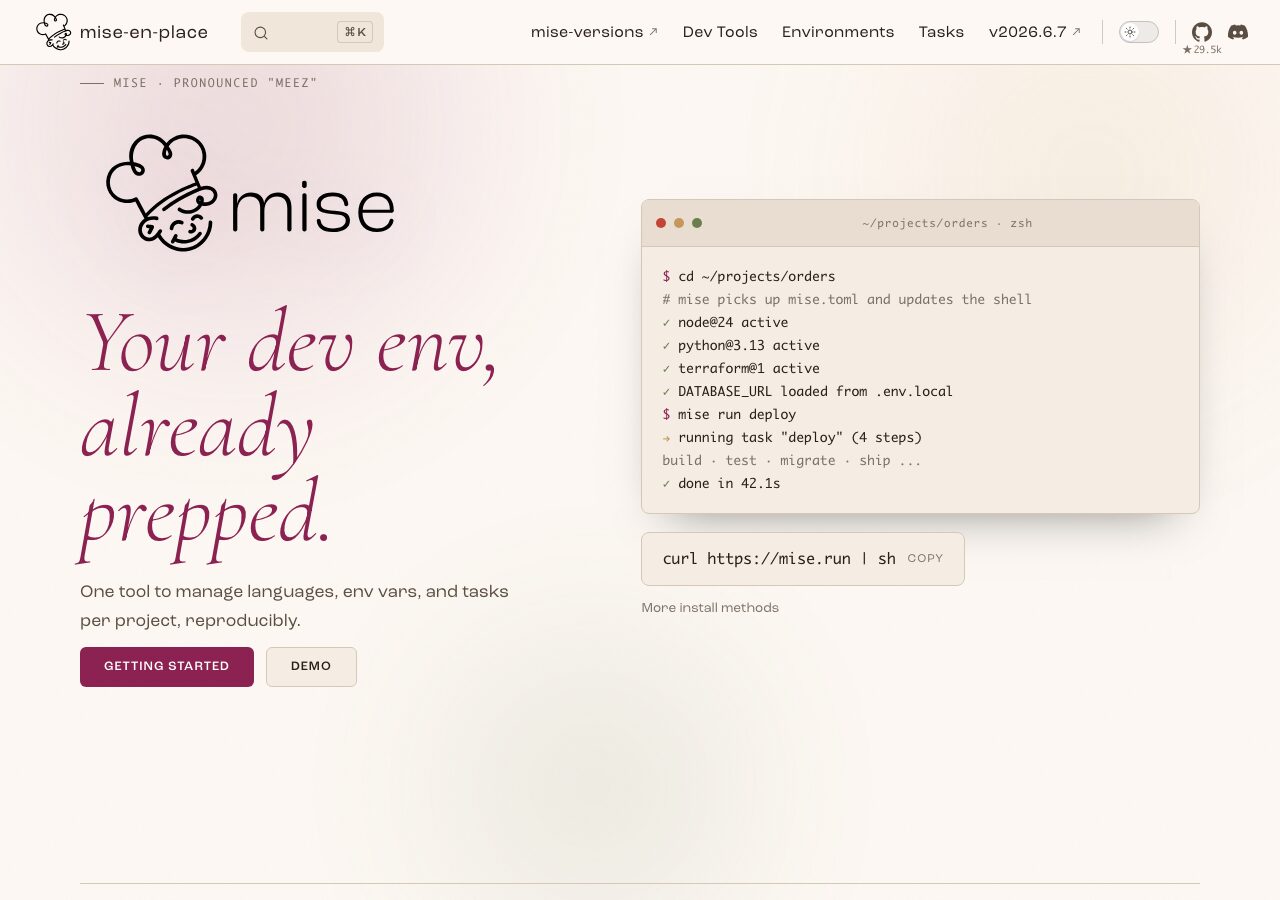Click the 'build · test · migrate · ship' line
Image resolution: width=1280 pixels, height=900 pixels.
[792, 460]
